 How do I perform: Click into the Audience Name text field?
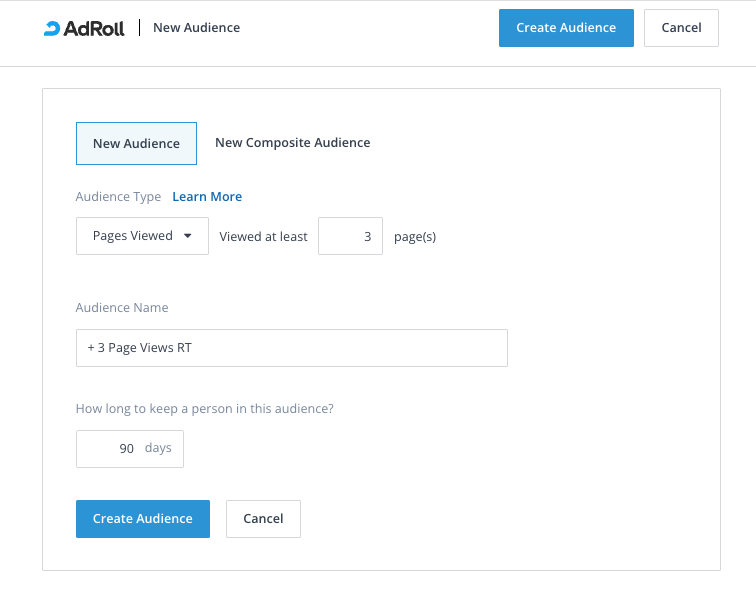point(291,348)
